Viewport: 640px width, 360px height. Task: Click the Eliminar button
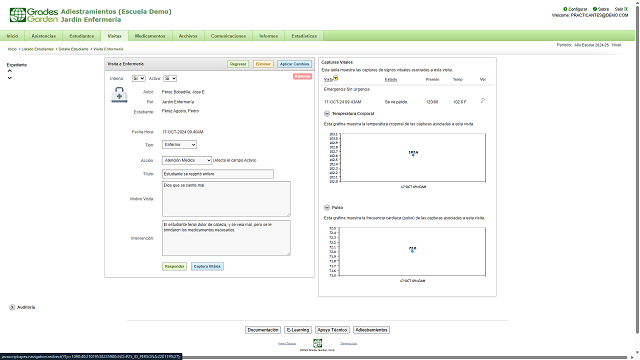pos(263,64)
